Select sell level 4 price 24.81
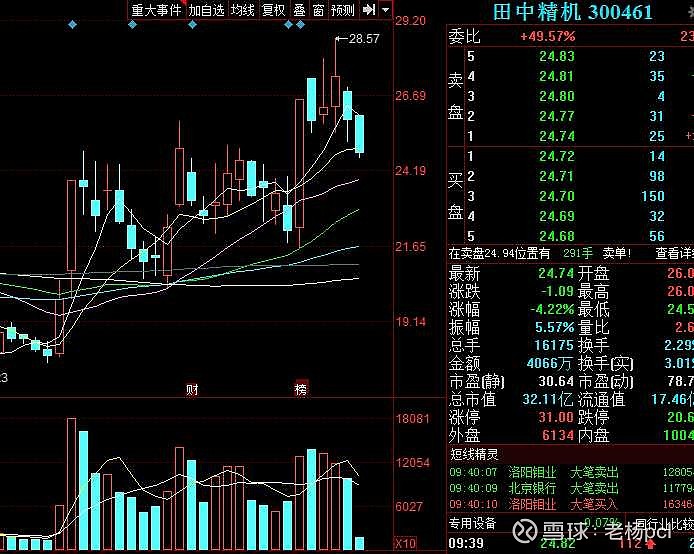Viewport: 694px width, 554px height. point(557,77)
